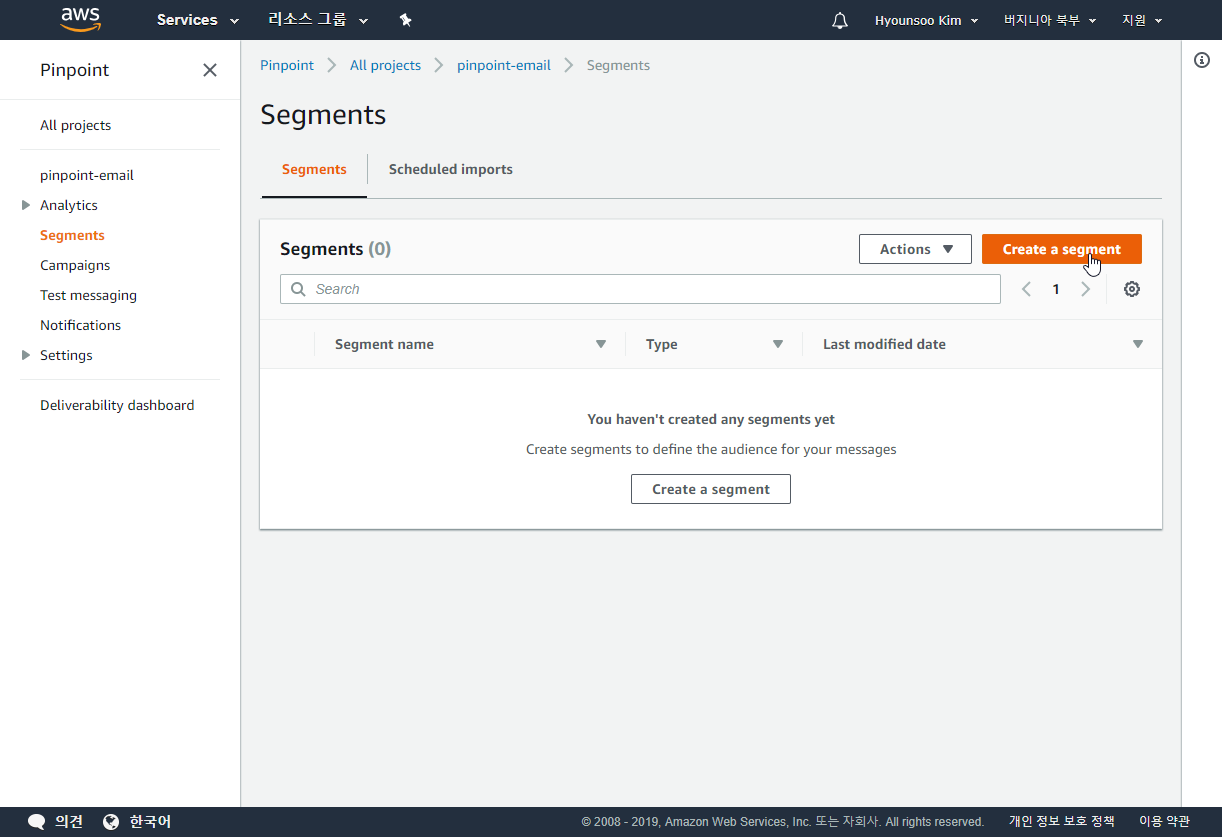The width and height of the screenshot is (1222, 837).
Task: Click orange Create a segment button
Action: click(x=1061, y=249)
